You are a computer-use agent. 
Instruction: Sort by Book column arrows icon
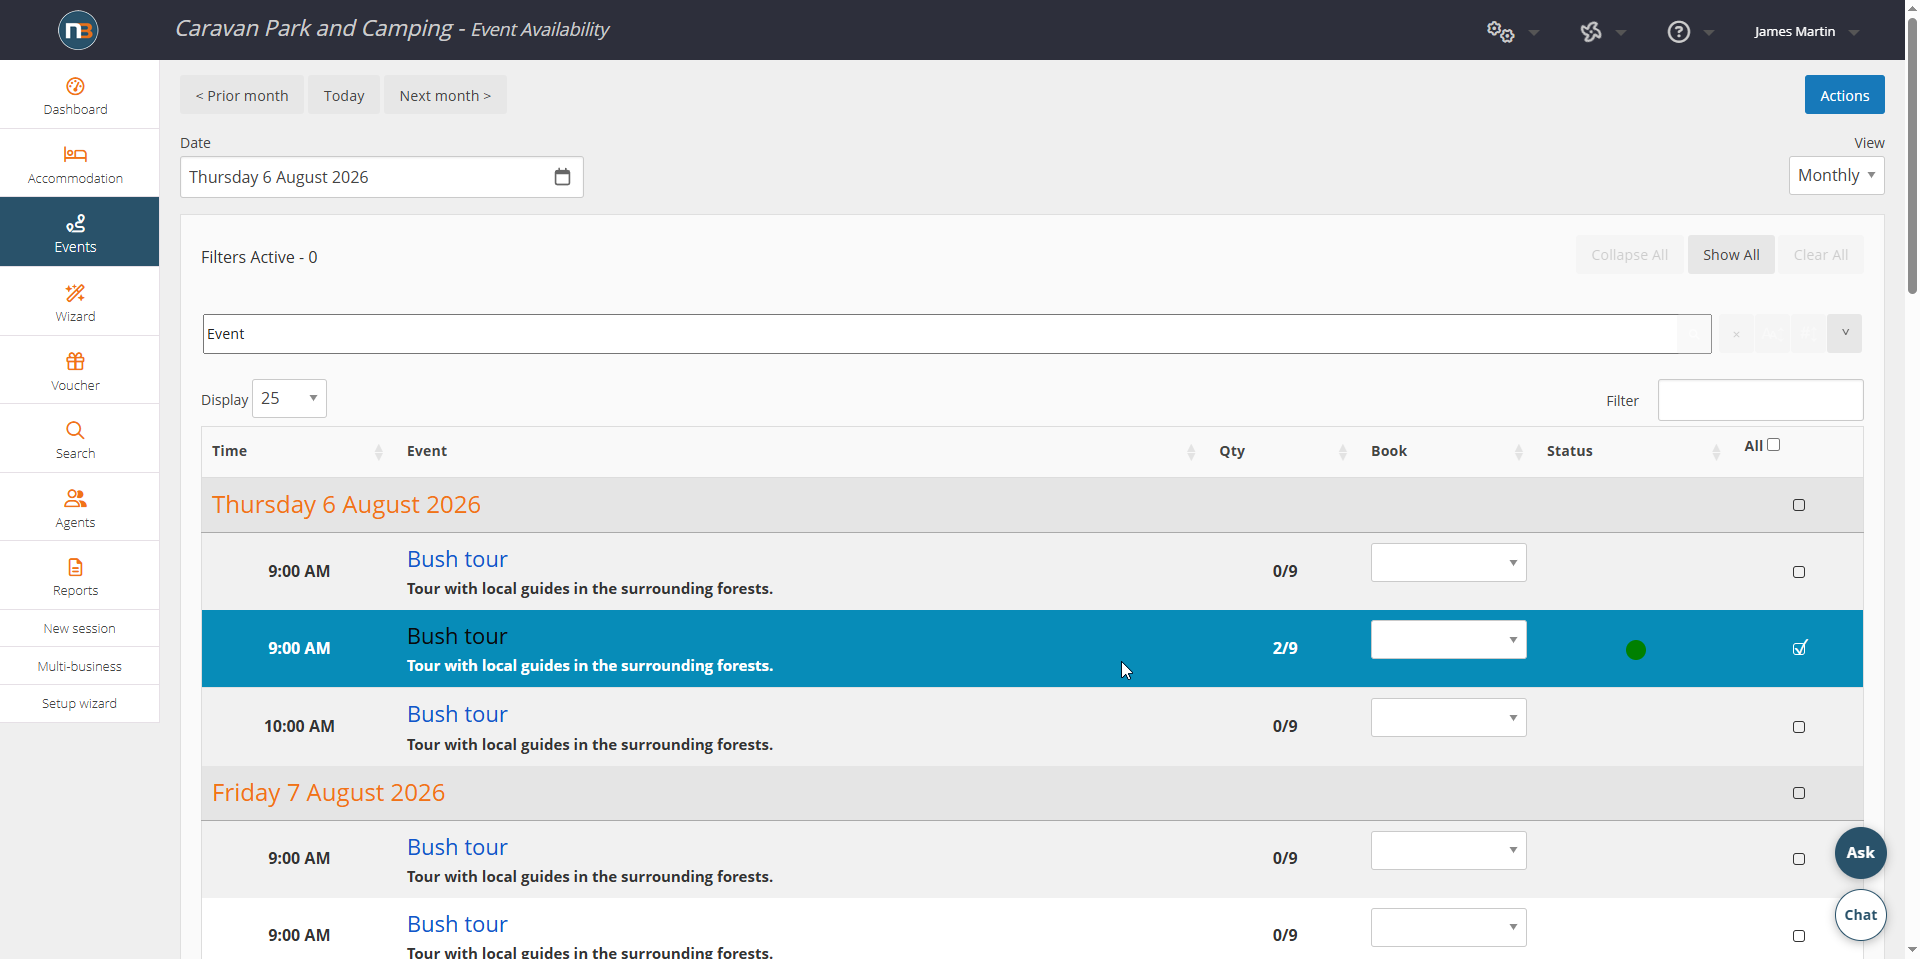(1519, 452)
